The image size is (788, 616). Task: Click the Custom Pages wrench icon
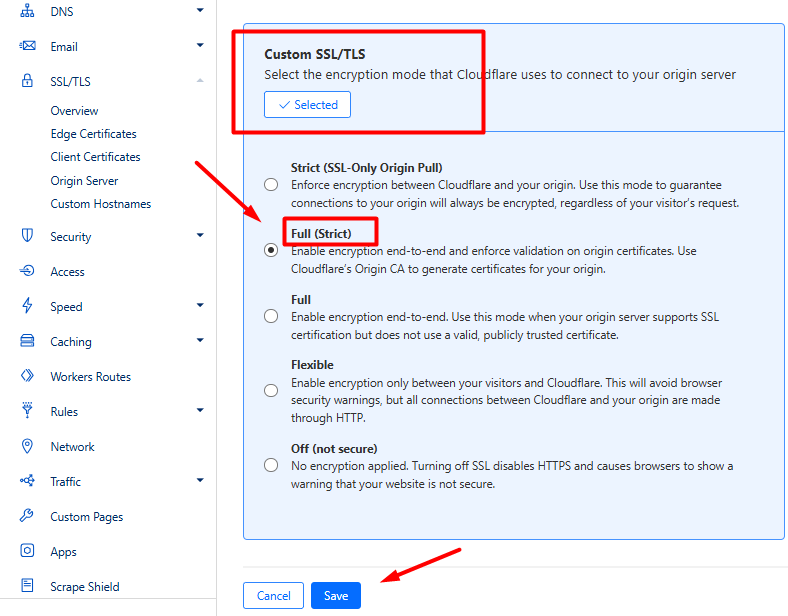[28, 516]
